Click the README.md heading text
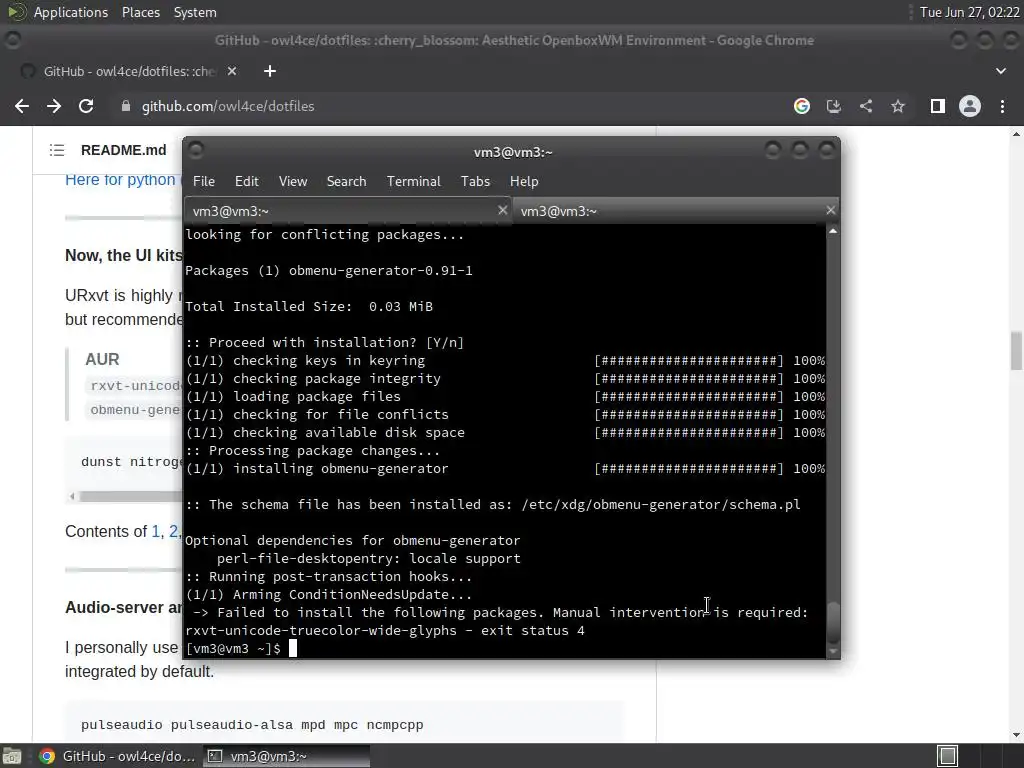This screenshot has height=768, width=1024. pyautogui.click(x=123, y=150)
